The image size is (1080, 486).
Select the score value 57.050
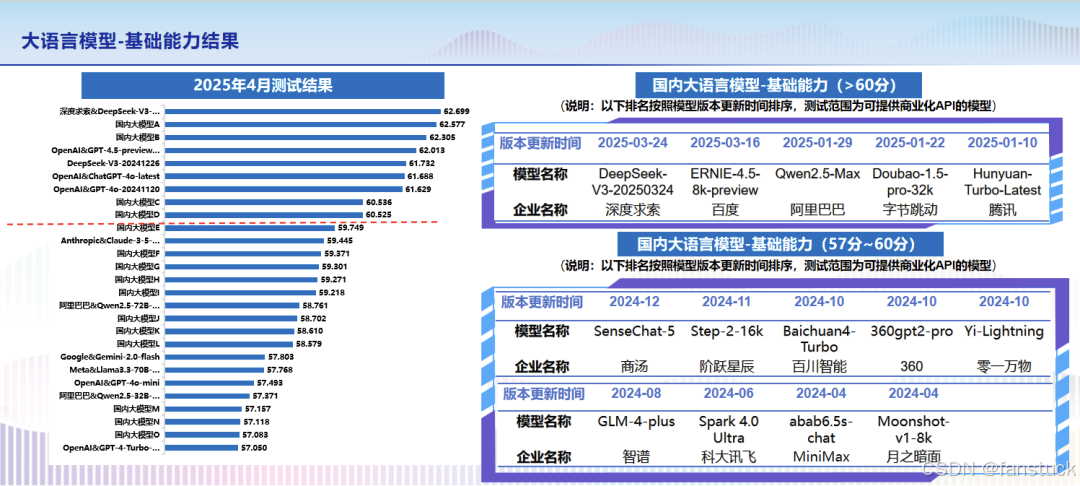point(253,448)
